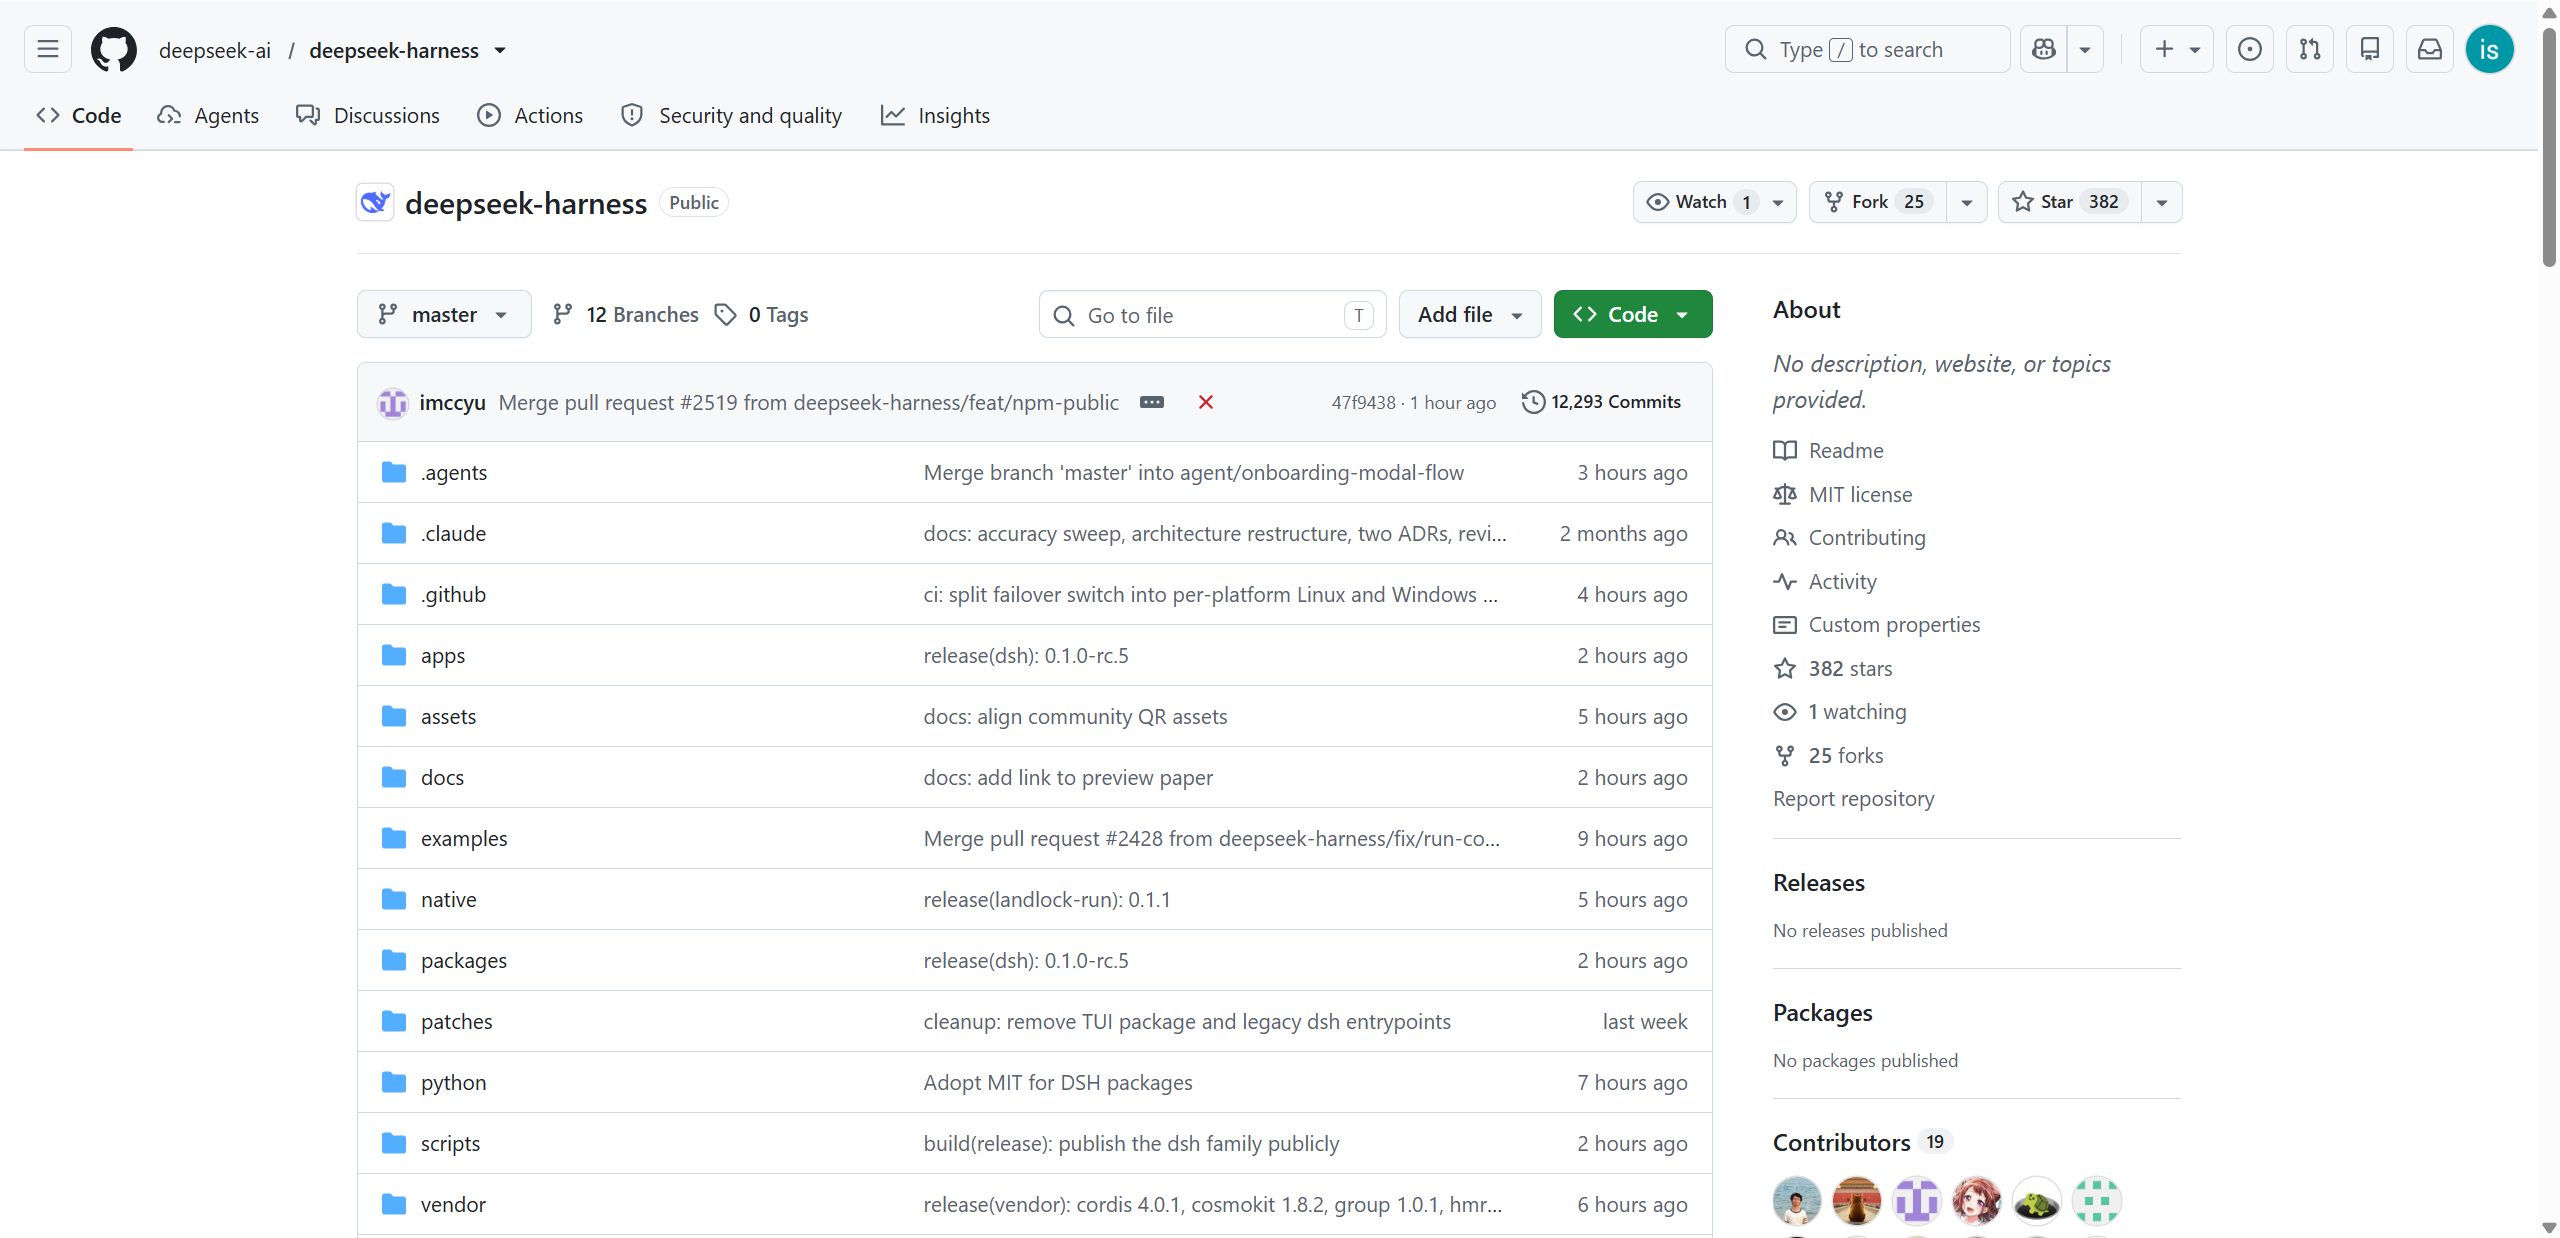Open the 12,293 Commits history link
The width and height of the screenshot is (2560, 1238).
(1602, 402)
